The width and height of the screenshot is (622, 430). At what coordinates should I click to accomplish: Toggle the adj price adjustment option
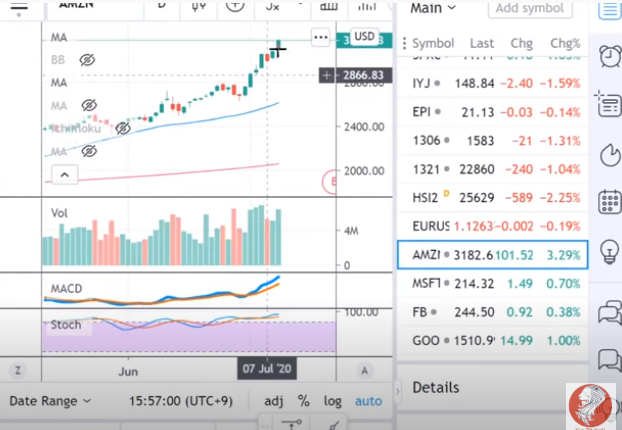point(274,401)
